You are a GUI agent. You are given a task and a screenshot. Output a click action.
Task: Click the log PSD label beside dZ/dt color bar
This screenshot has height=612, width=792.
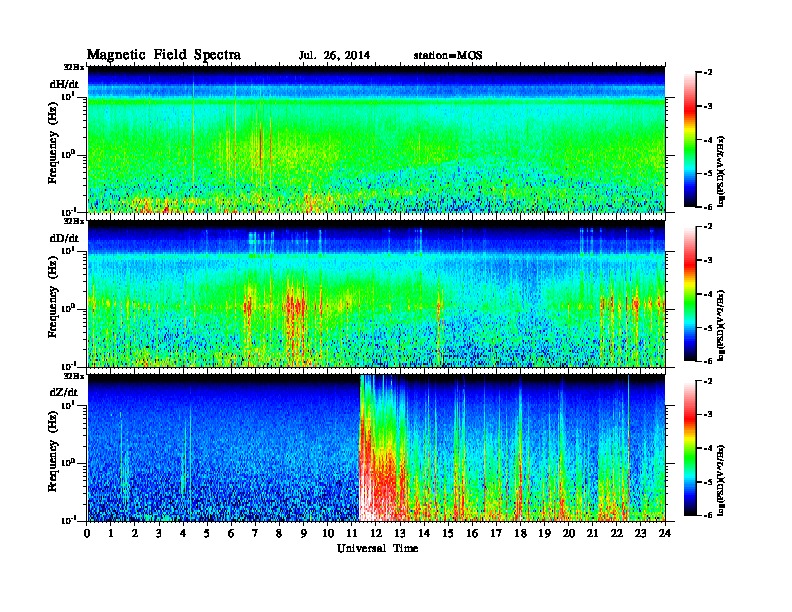tap(721, 479)
